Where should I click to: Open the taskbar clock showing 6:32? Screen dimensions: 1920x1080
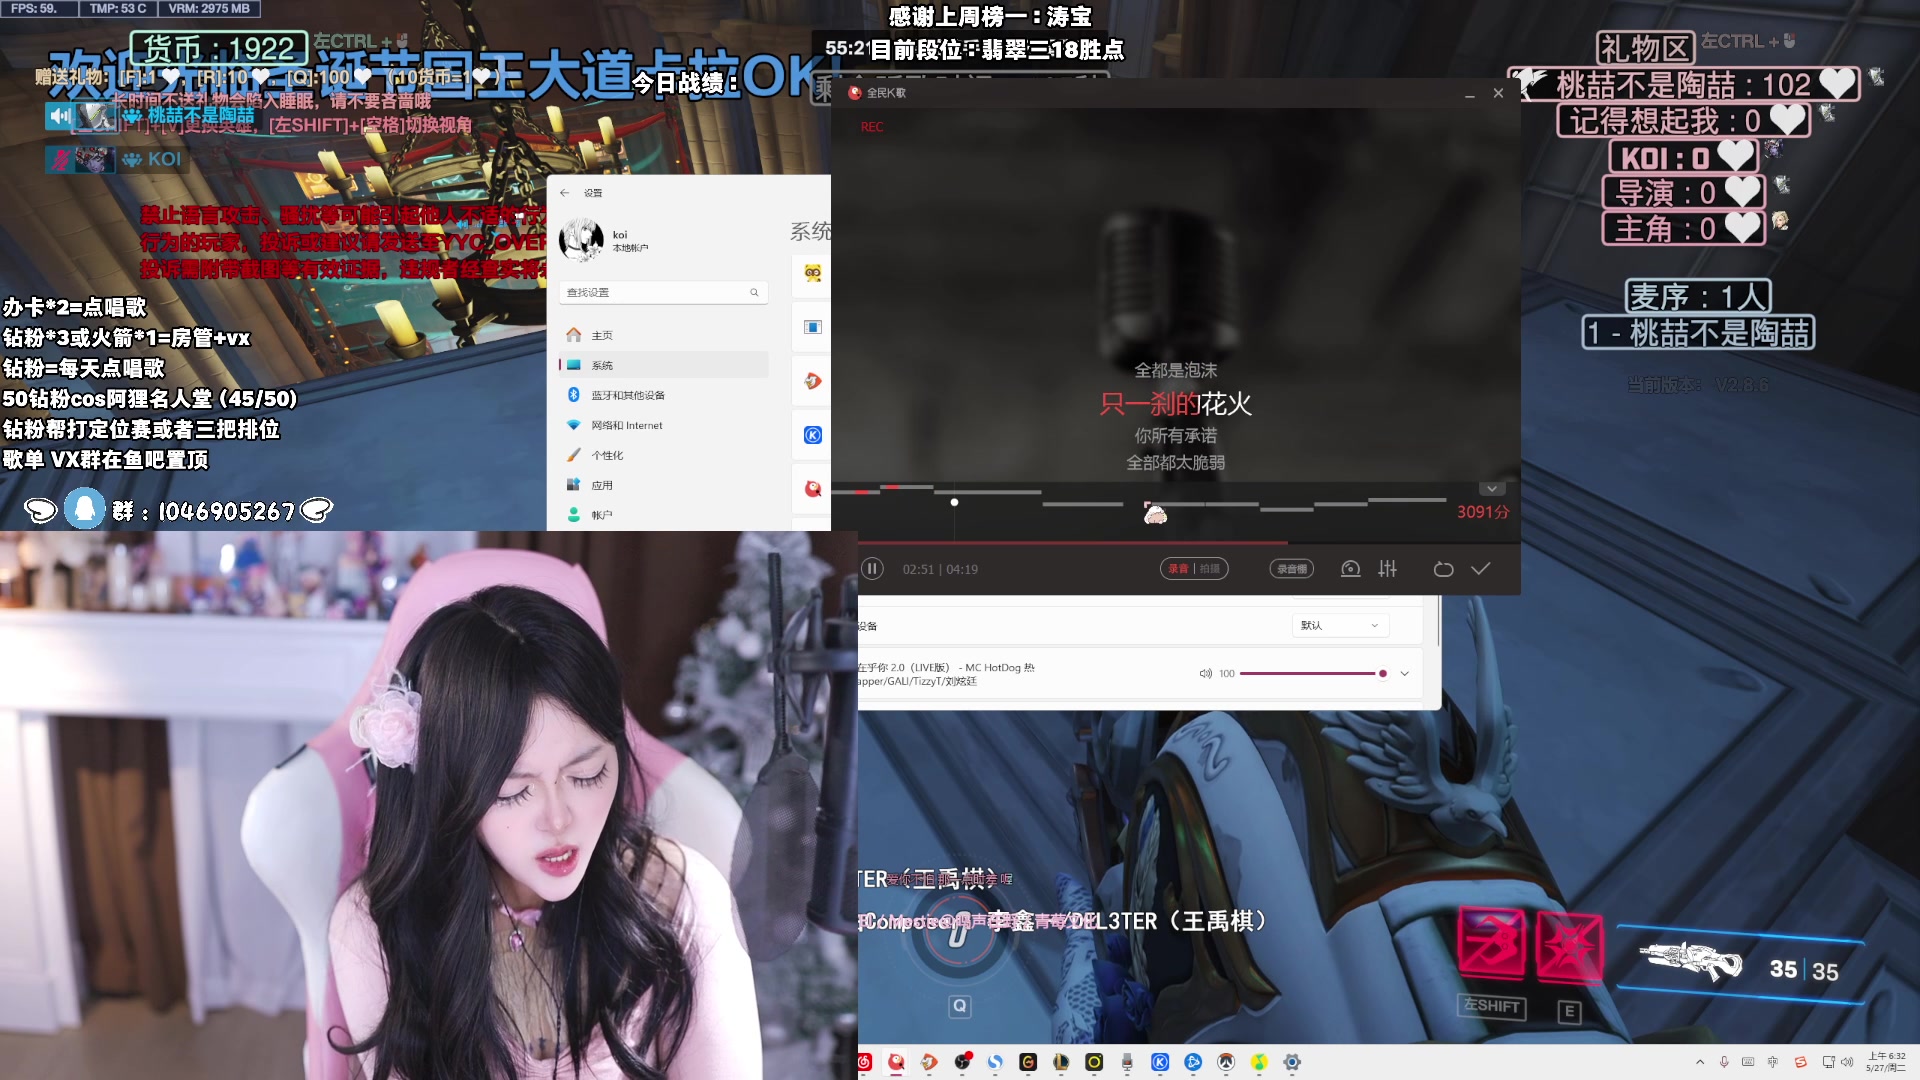click(1886, 1062)
